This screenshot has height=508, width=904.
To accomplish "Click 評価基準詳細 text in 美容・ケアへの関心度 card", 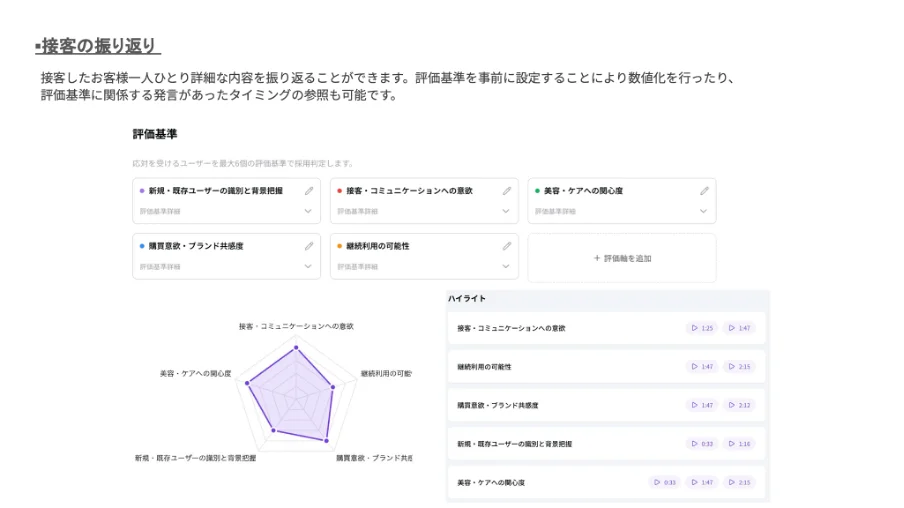I will (556, 212).
